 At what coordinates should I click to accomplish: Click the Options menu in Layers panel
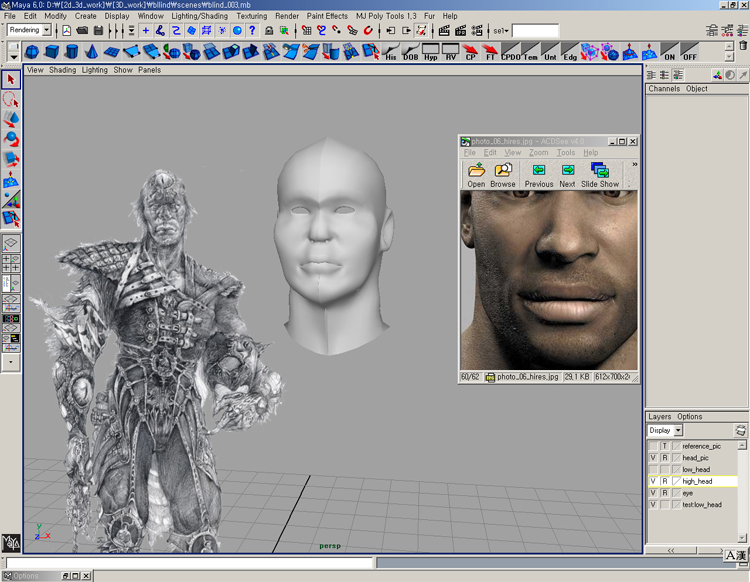coord(690,417)
